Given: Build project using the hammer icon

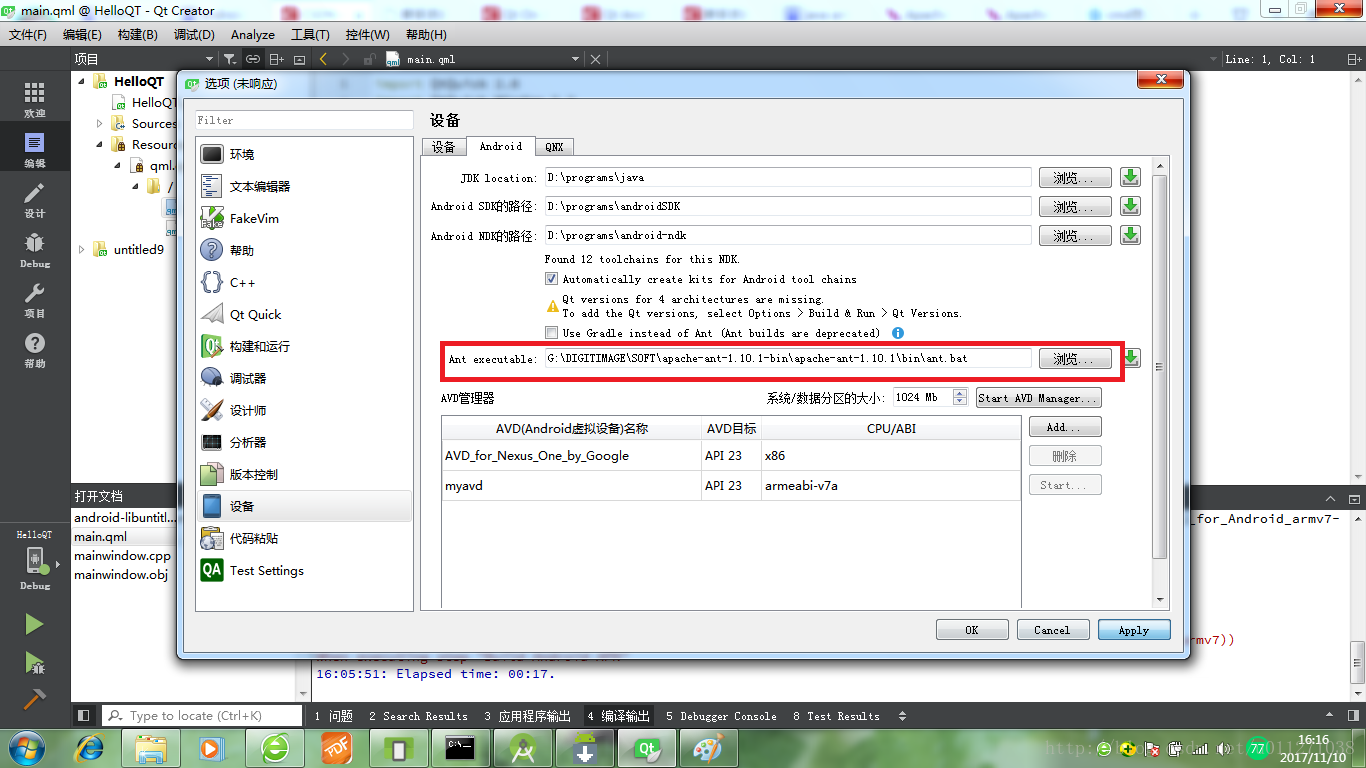Looking at the screenshot, I should click(34, 699).
